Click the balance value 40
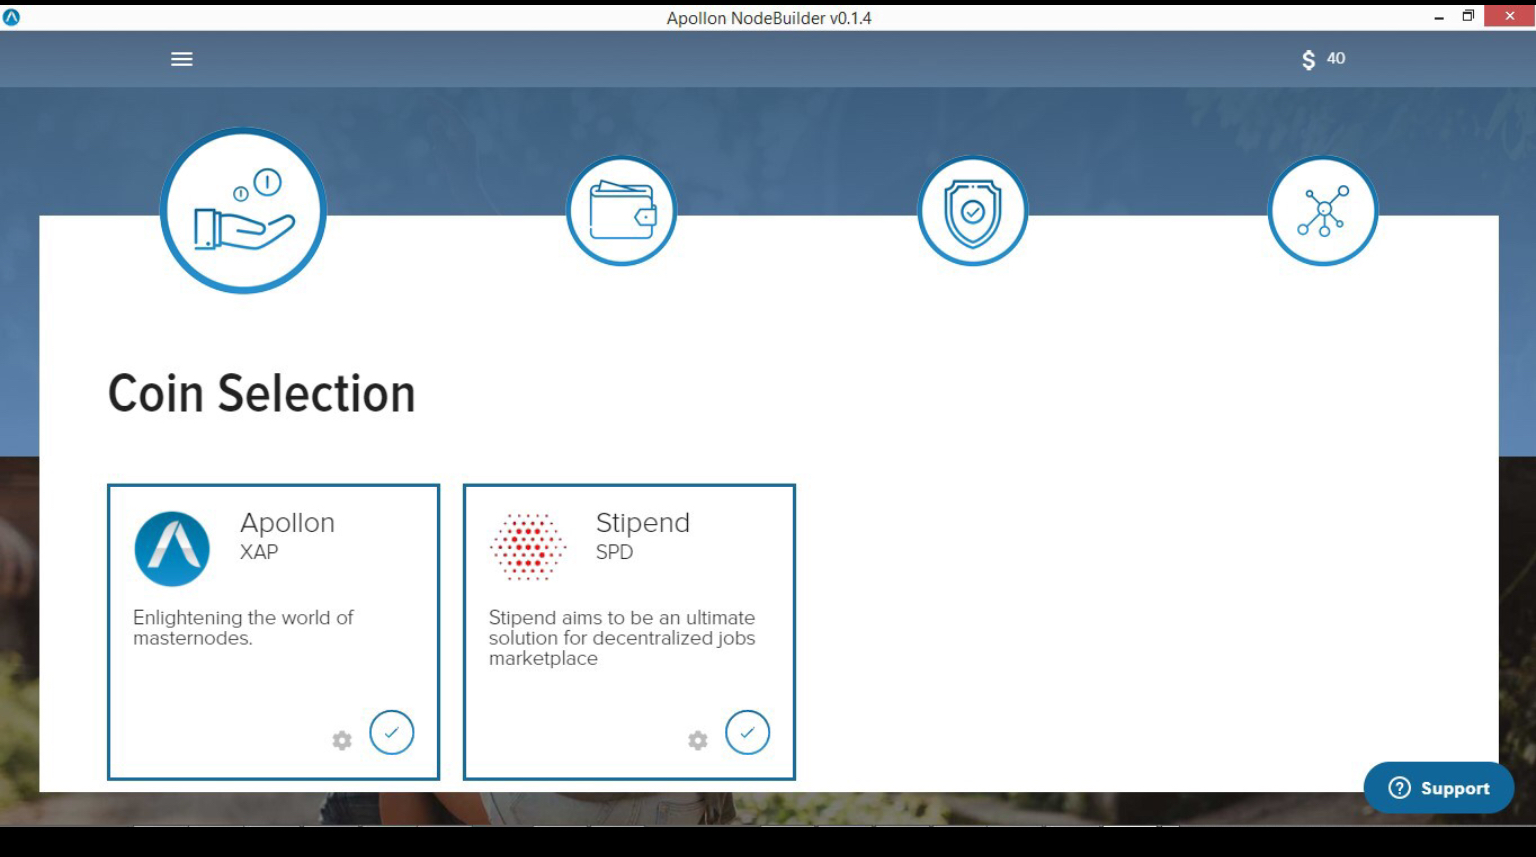The image size is (1536, 857). pyautogui.click(x=1336, y=58)
